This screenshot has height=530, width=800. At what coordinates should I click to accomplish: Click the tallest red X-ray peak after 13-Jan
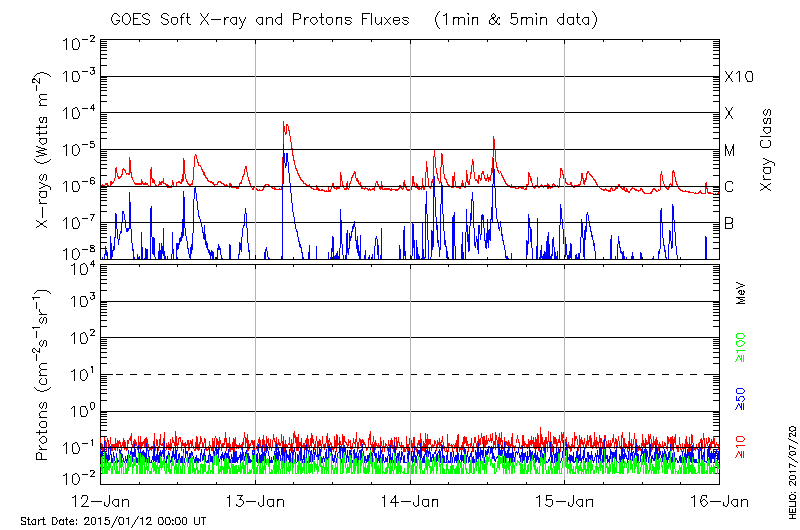pos(285,124)
